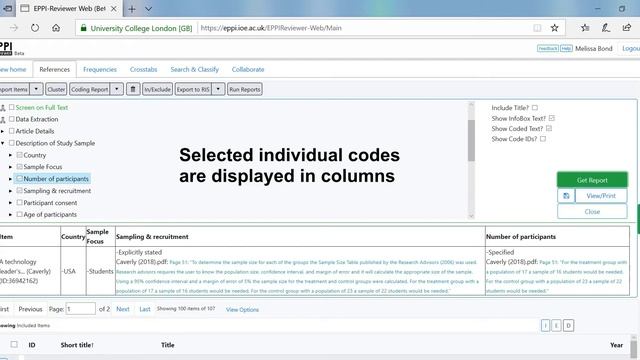
Task: Check the Participant consent checkbox
Action: coord(20,202)
